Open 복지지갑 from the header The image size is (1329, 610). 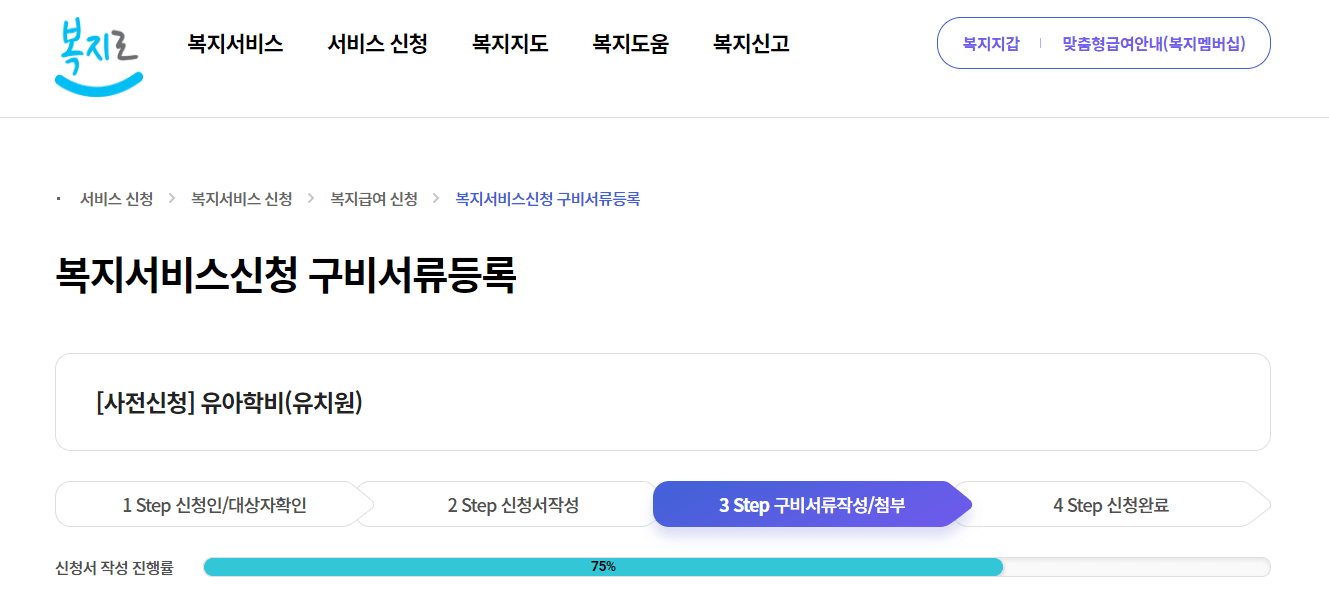pos(988,43)
